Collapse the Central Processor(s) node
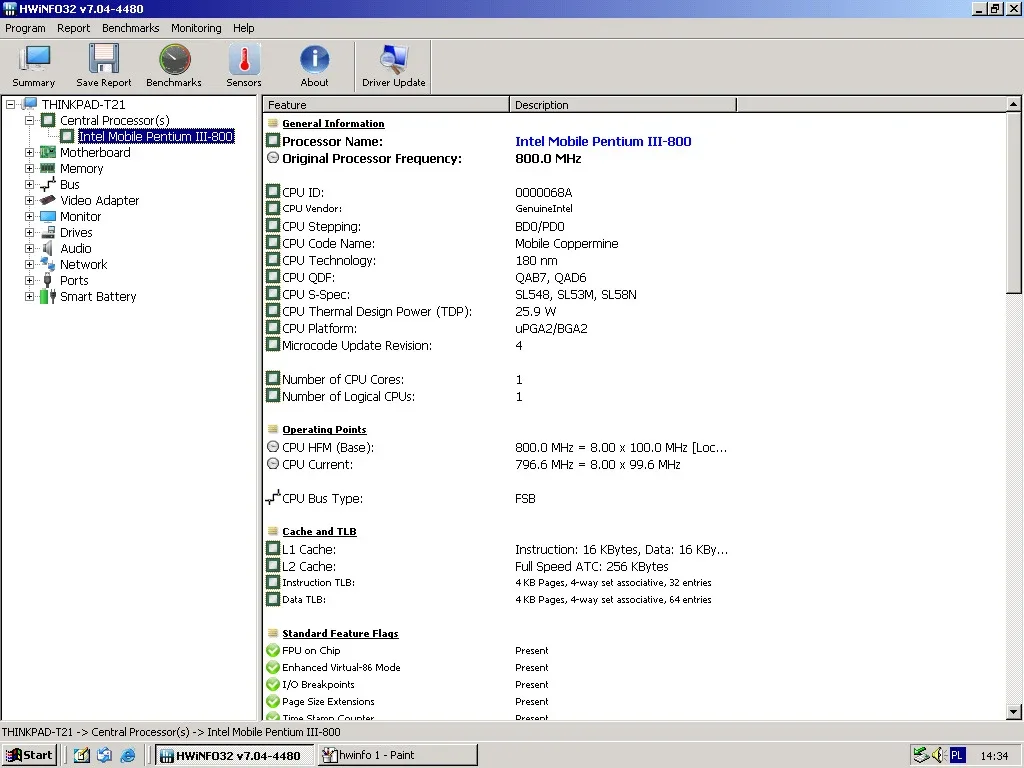The width and height of the screenshot is (1024, 768). click(x=29, y=120)
